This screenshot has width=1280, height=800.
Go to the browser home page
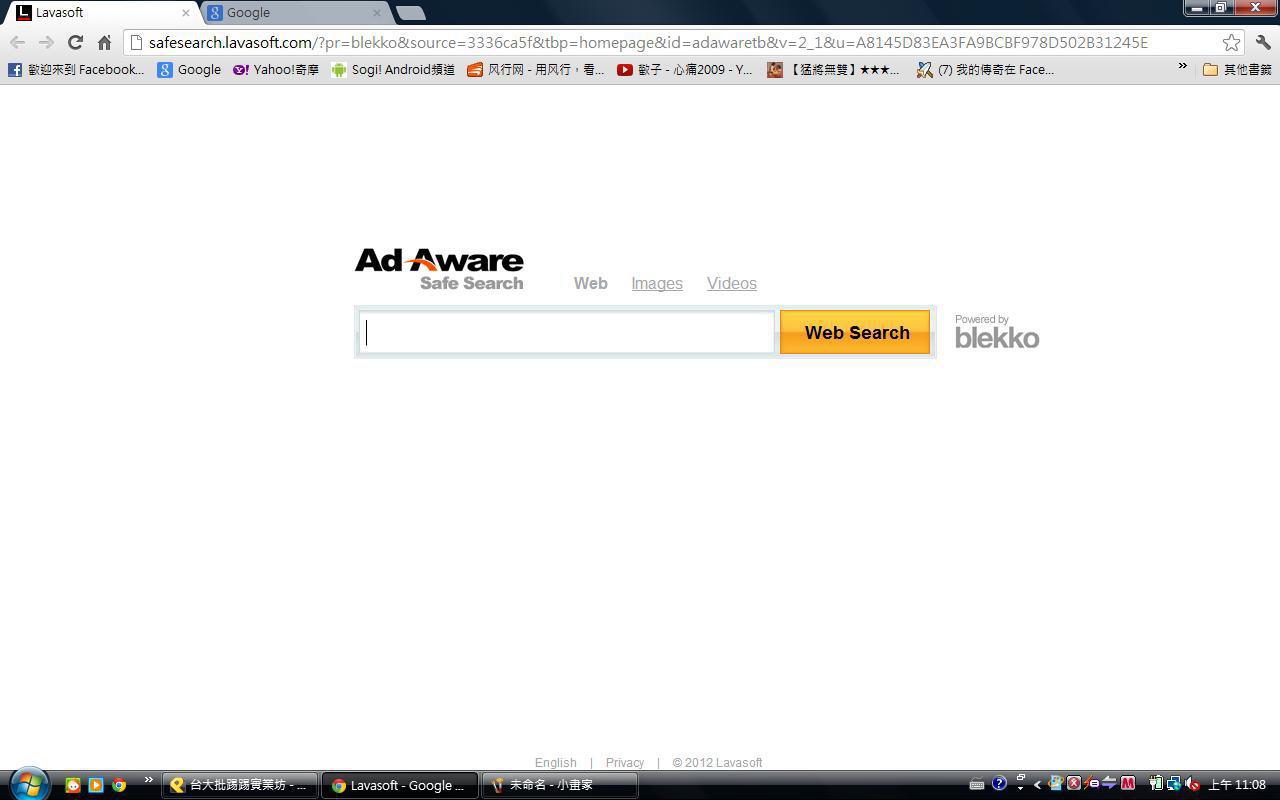point(104,42)
